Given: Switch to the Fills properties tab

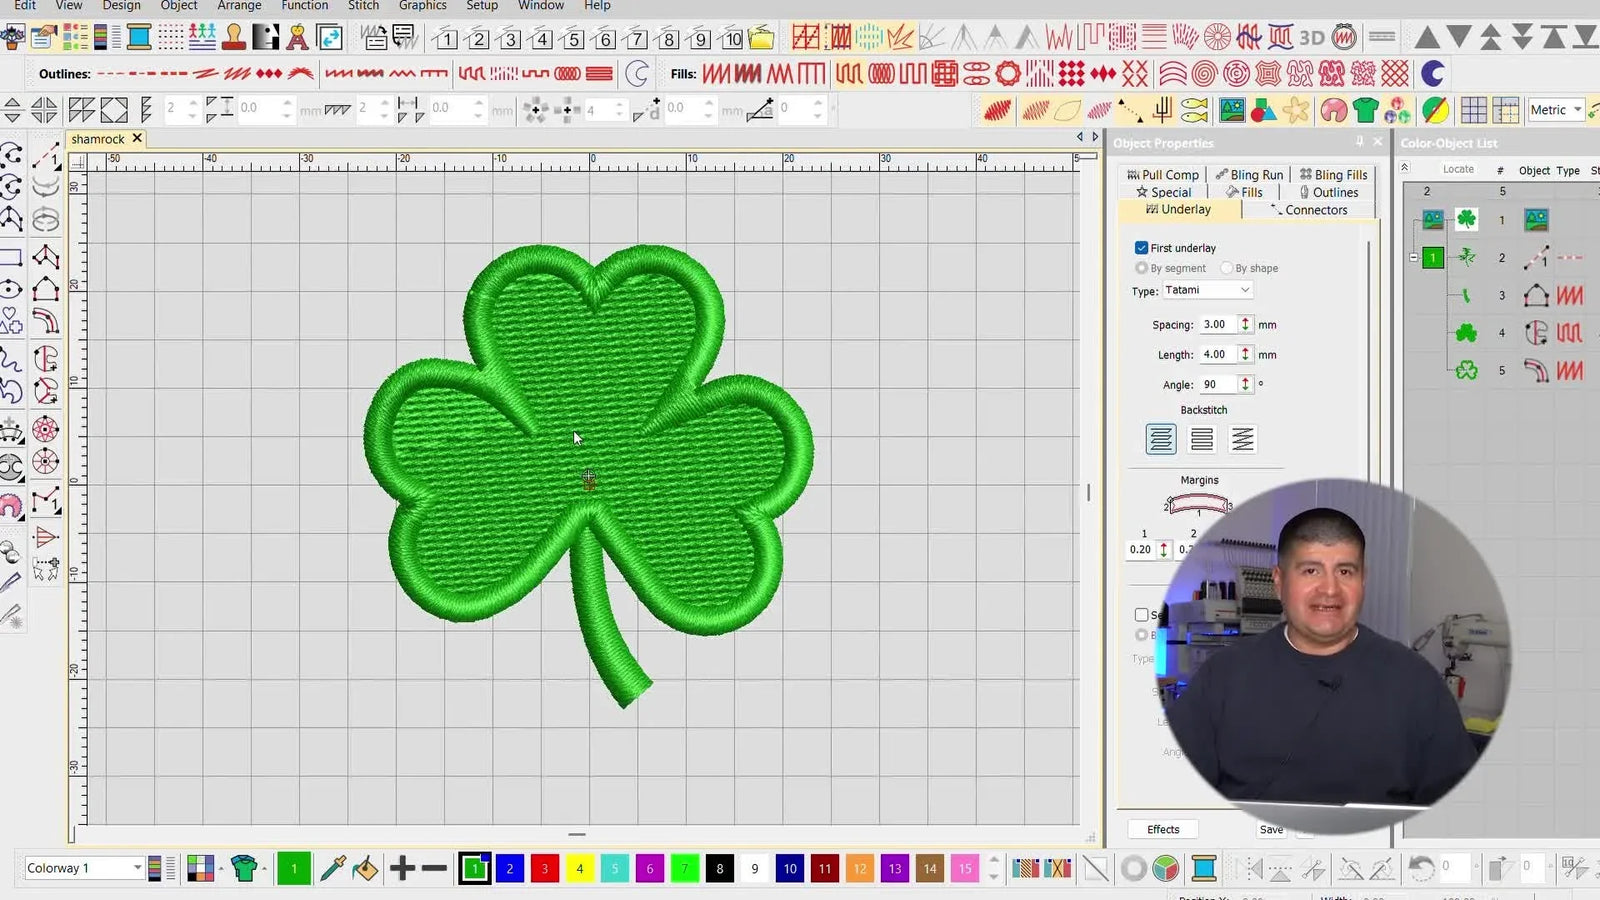Looking at the screenshot, I should click(1244, 192).
